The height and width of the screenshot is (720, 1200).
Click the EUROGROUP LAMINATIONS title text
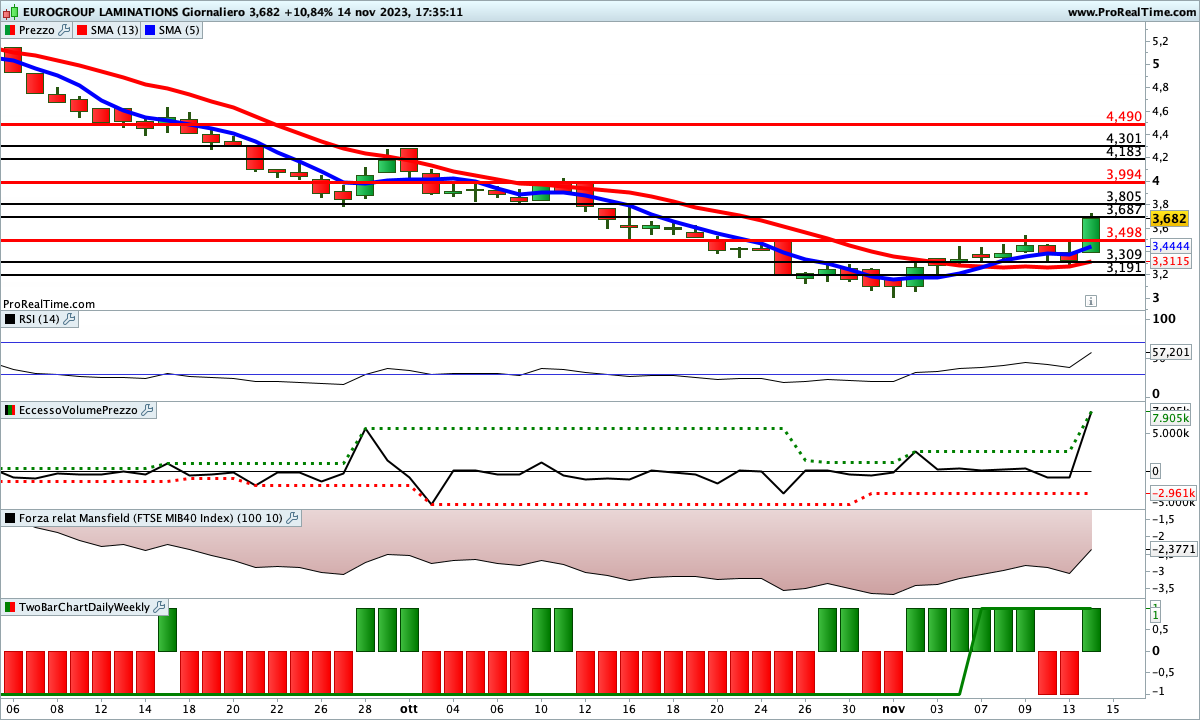pyautogui.click(x=100, y=12)
